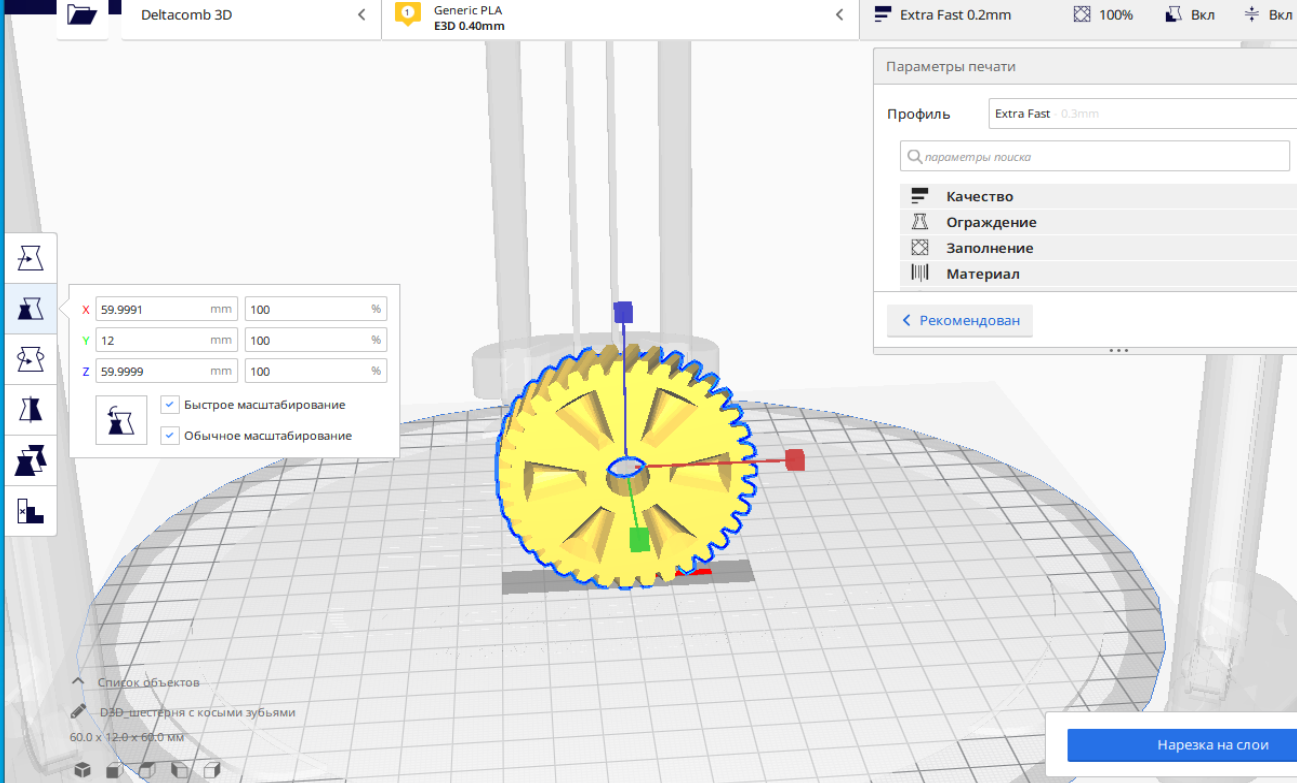Screen dimensions: 1297x783
Task: Click the Качество category icon
Action: coord(920,196)
